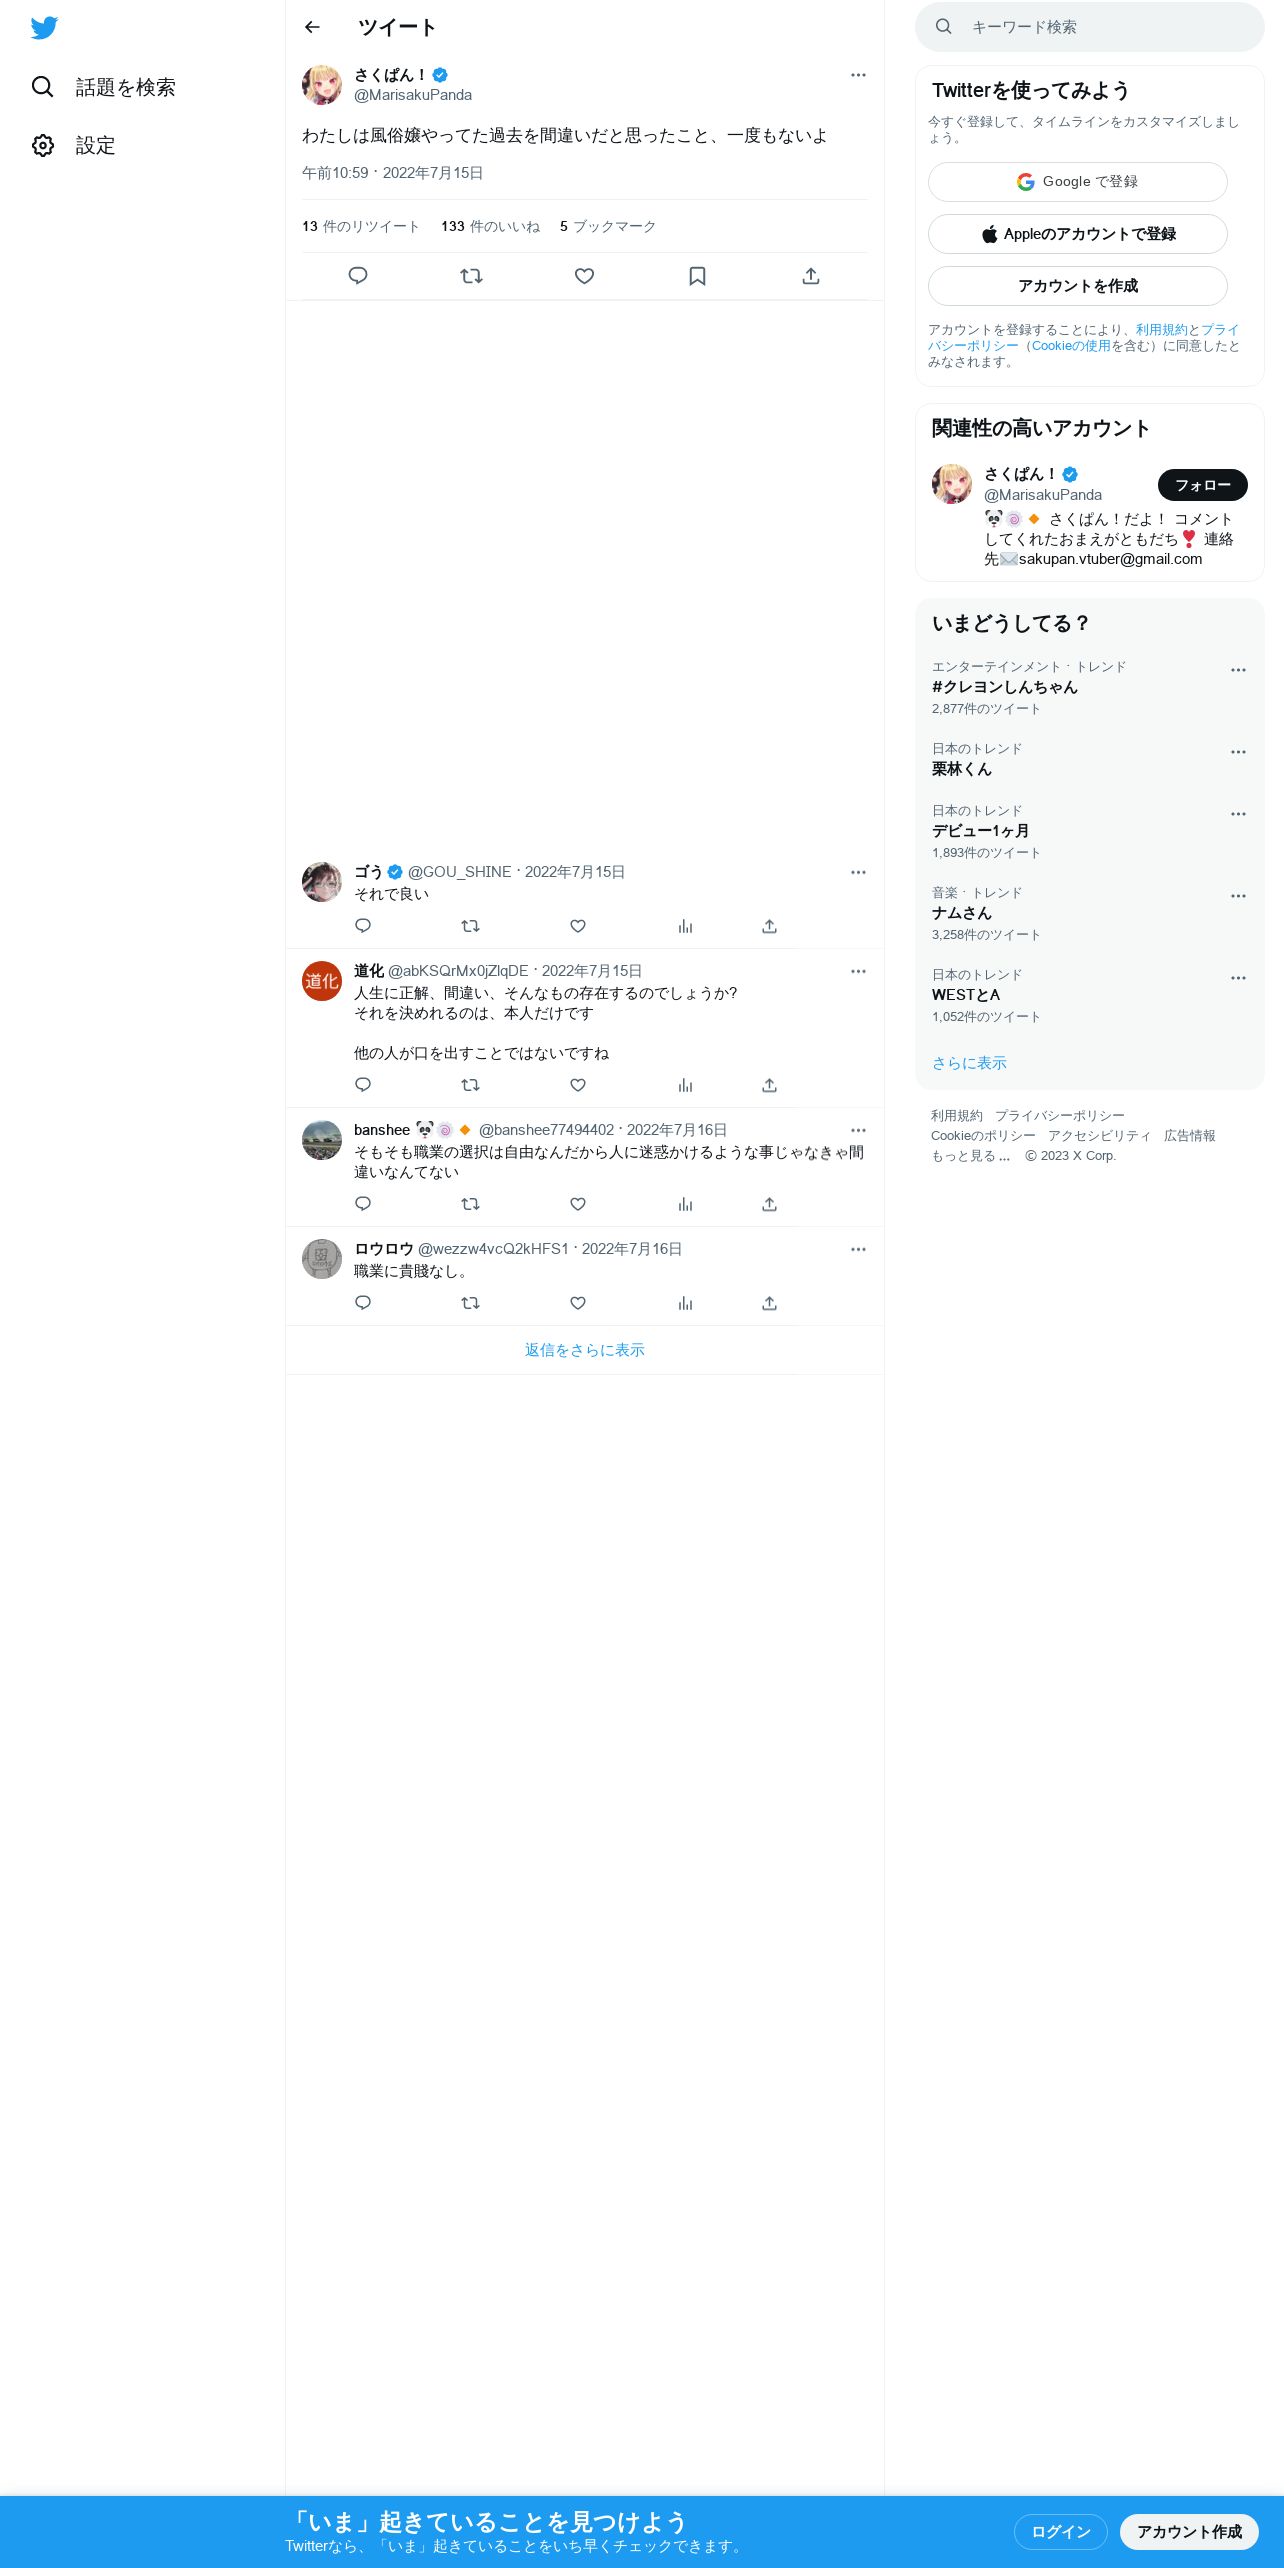Click 返信をさらに表示 link
The width and height of the screenshot is (1284, 2568).
coord(585,1350)
